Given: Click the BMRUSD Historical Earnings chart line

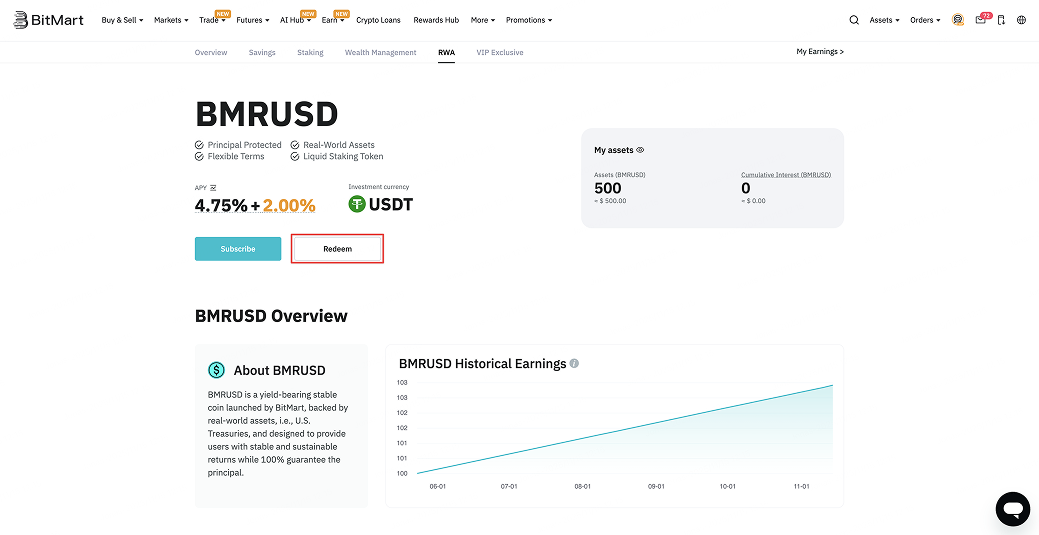Looking at the screenshot, I should [x=625, y=429].
